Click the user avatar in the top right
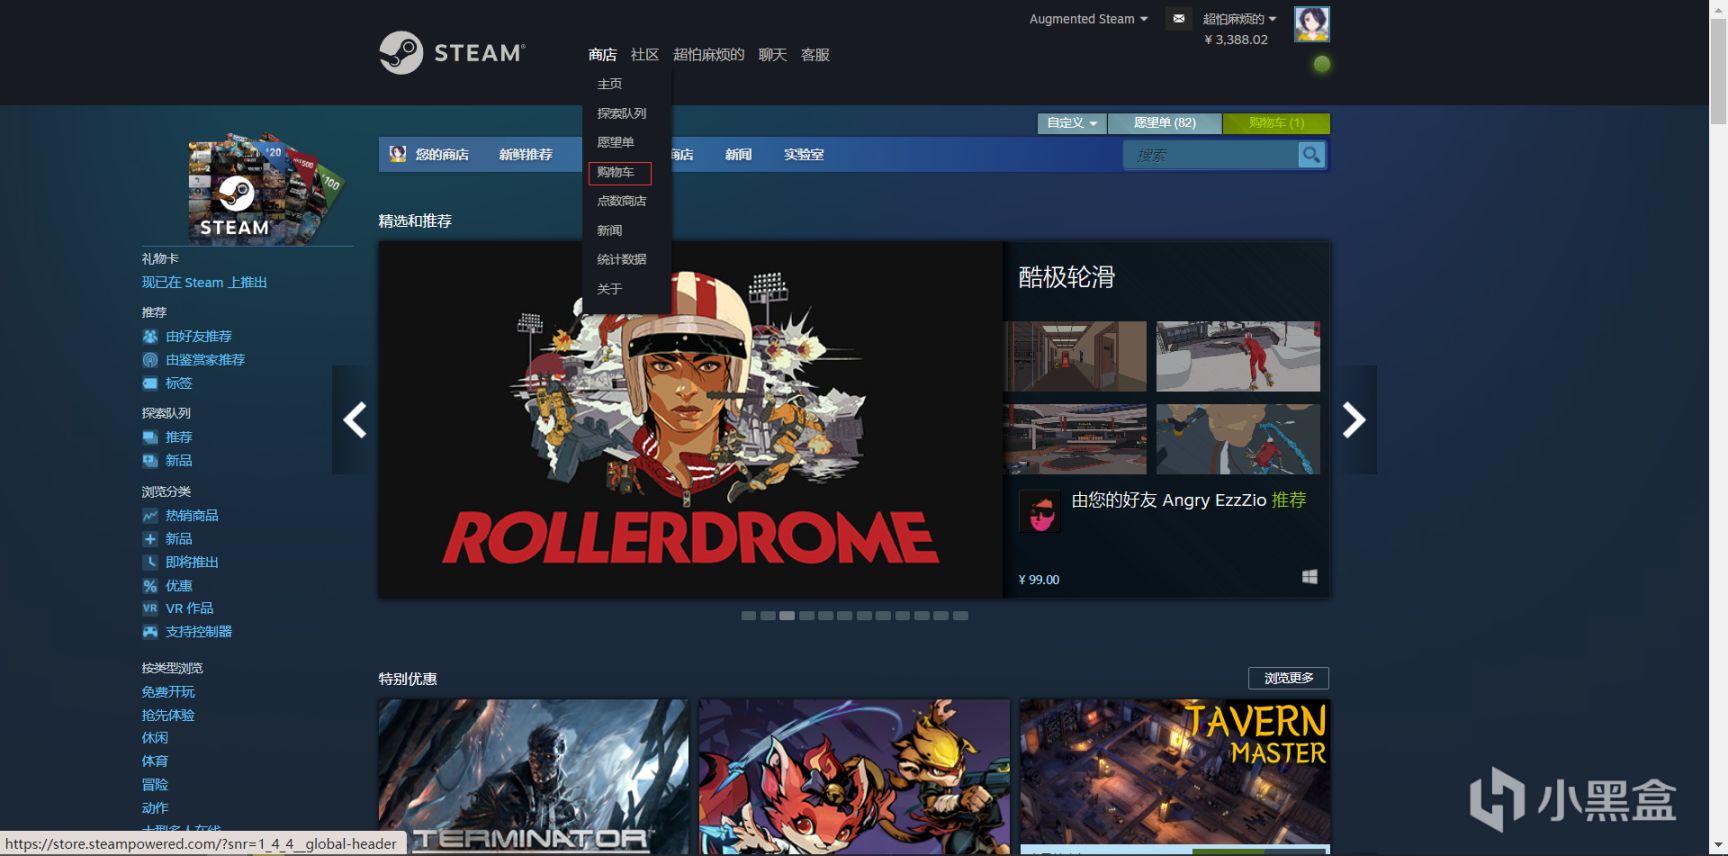1728x856 pixels. pos(1312,24)
